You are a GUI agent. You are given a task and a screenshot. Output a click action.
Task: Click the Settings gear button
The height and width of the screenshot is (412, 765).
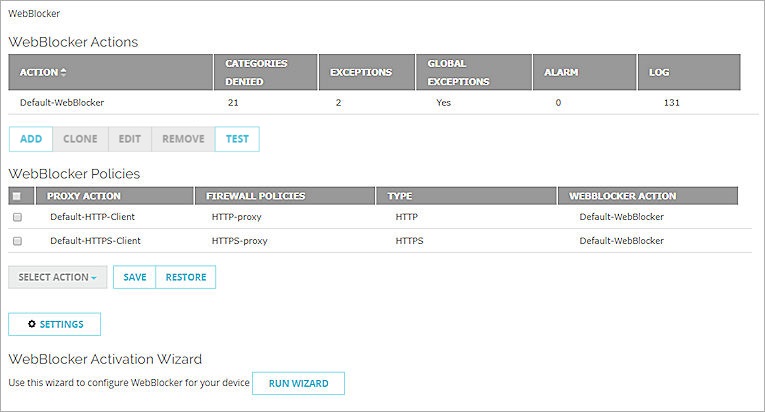click(x=54, y=324)
